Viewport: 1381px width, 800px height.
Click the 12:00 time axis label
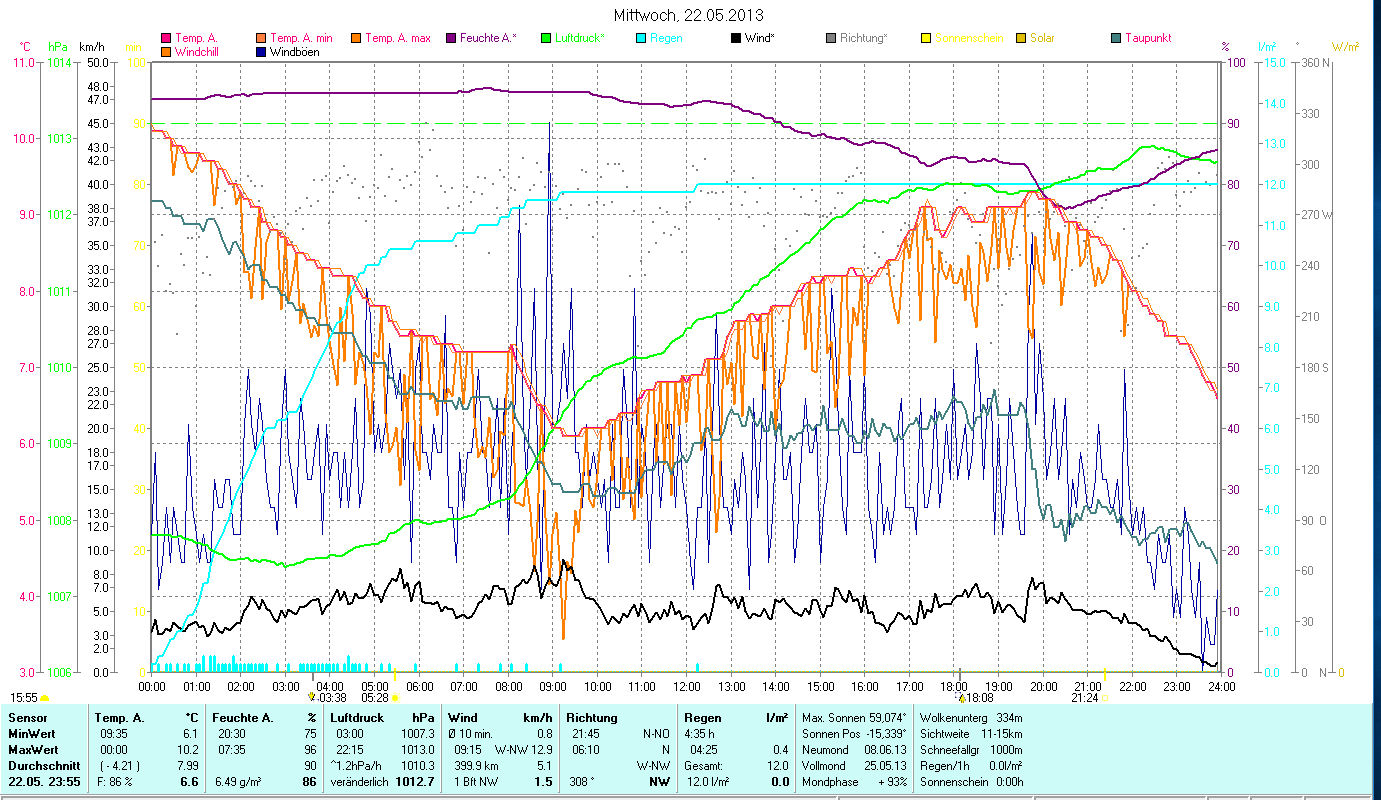tap(687, 687)
